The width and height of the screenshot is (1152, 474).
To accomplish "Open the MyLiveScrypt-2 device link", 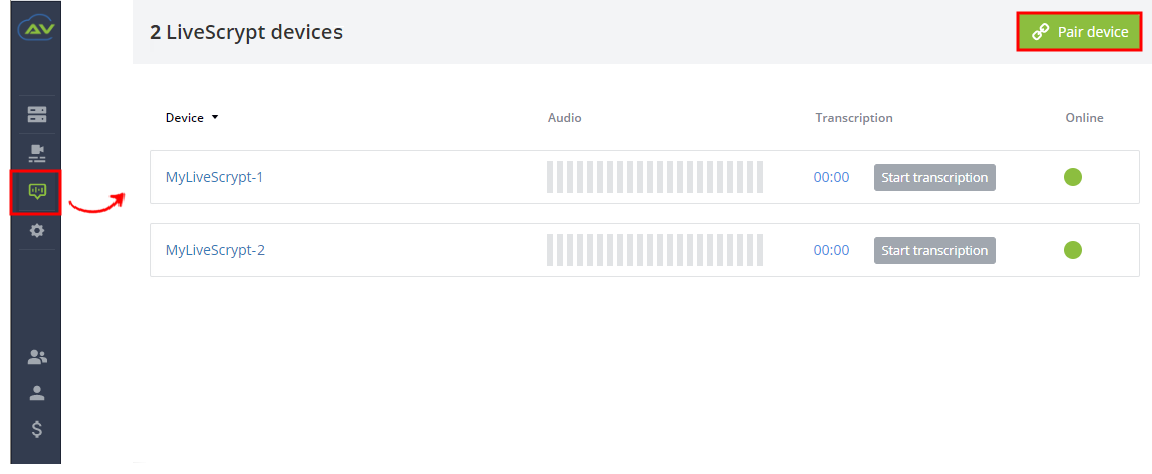I will coord(215,250).
